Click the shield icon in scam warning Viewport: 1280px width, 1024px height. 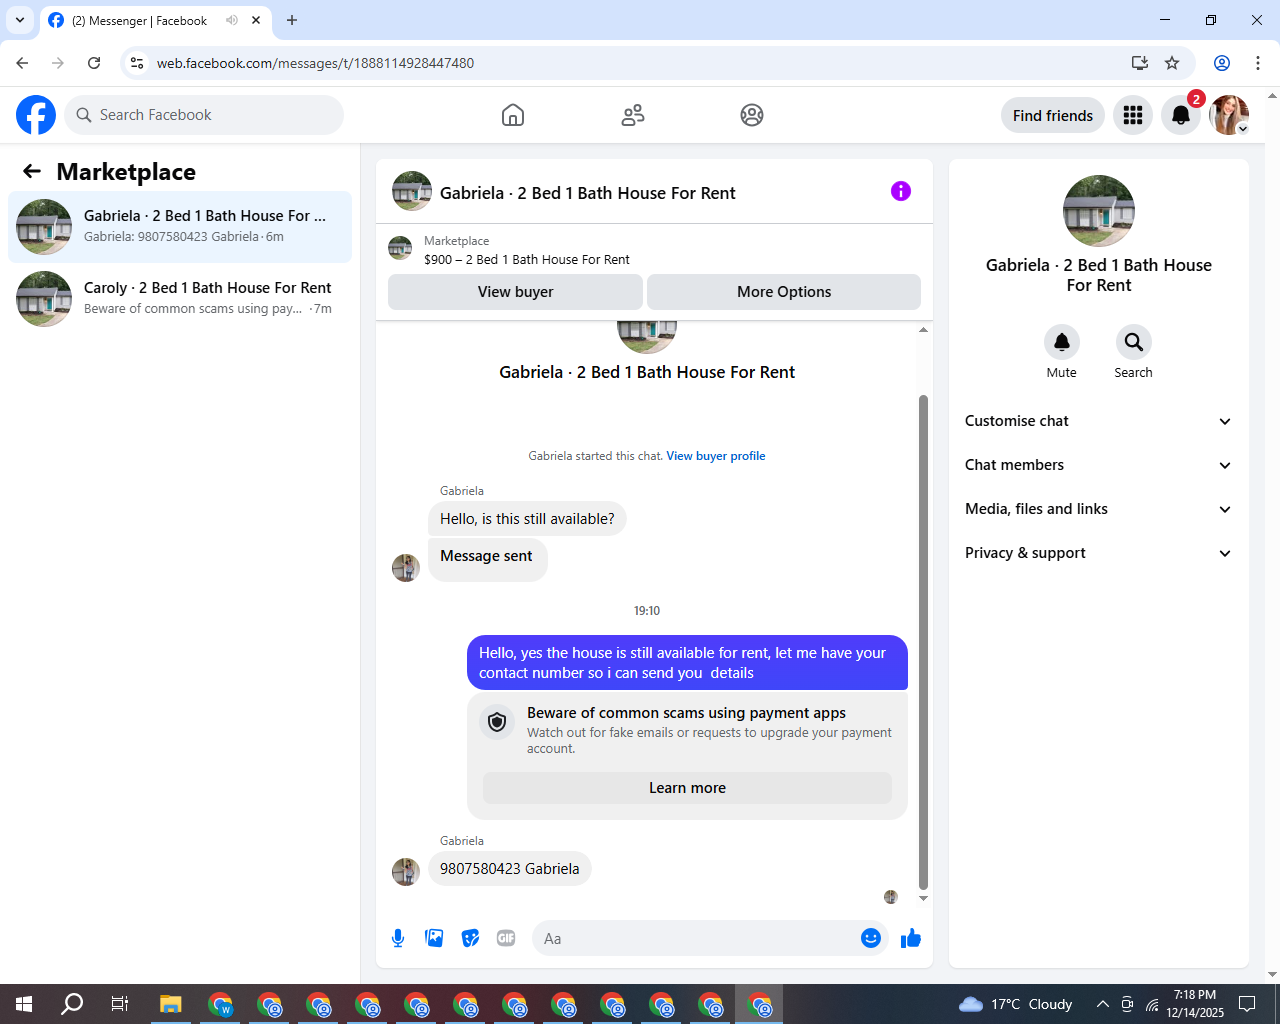pyautogui.click(x=497, y=721)
